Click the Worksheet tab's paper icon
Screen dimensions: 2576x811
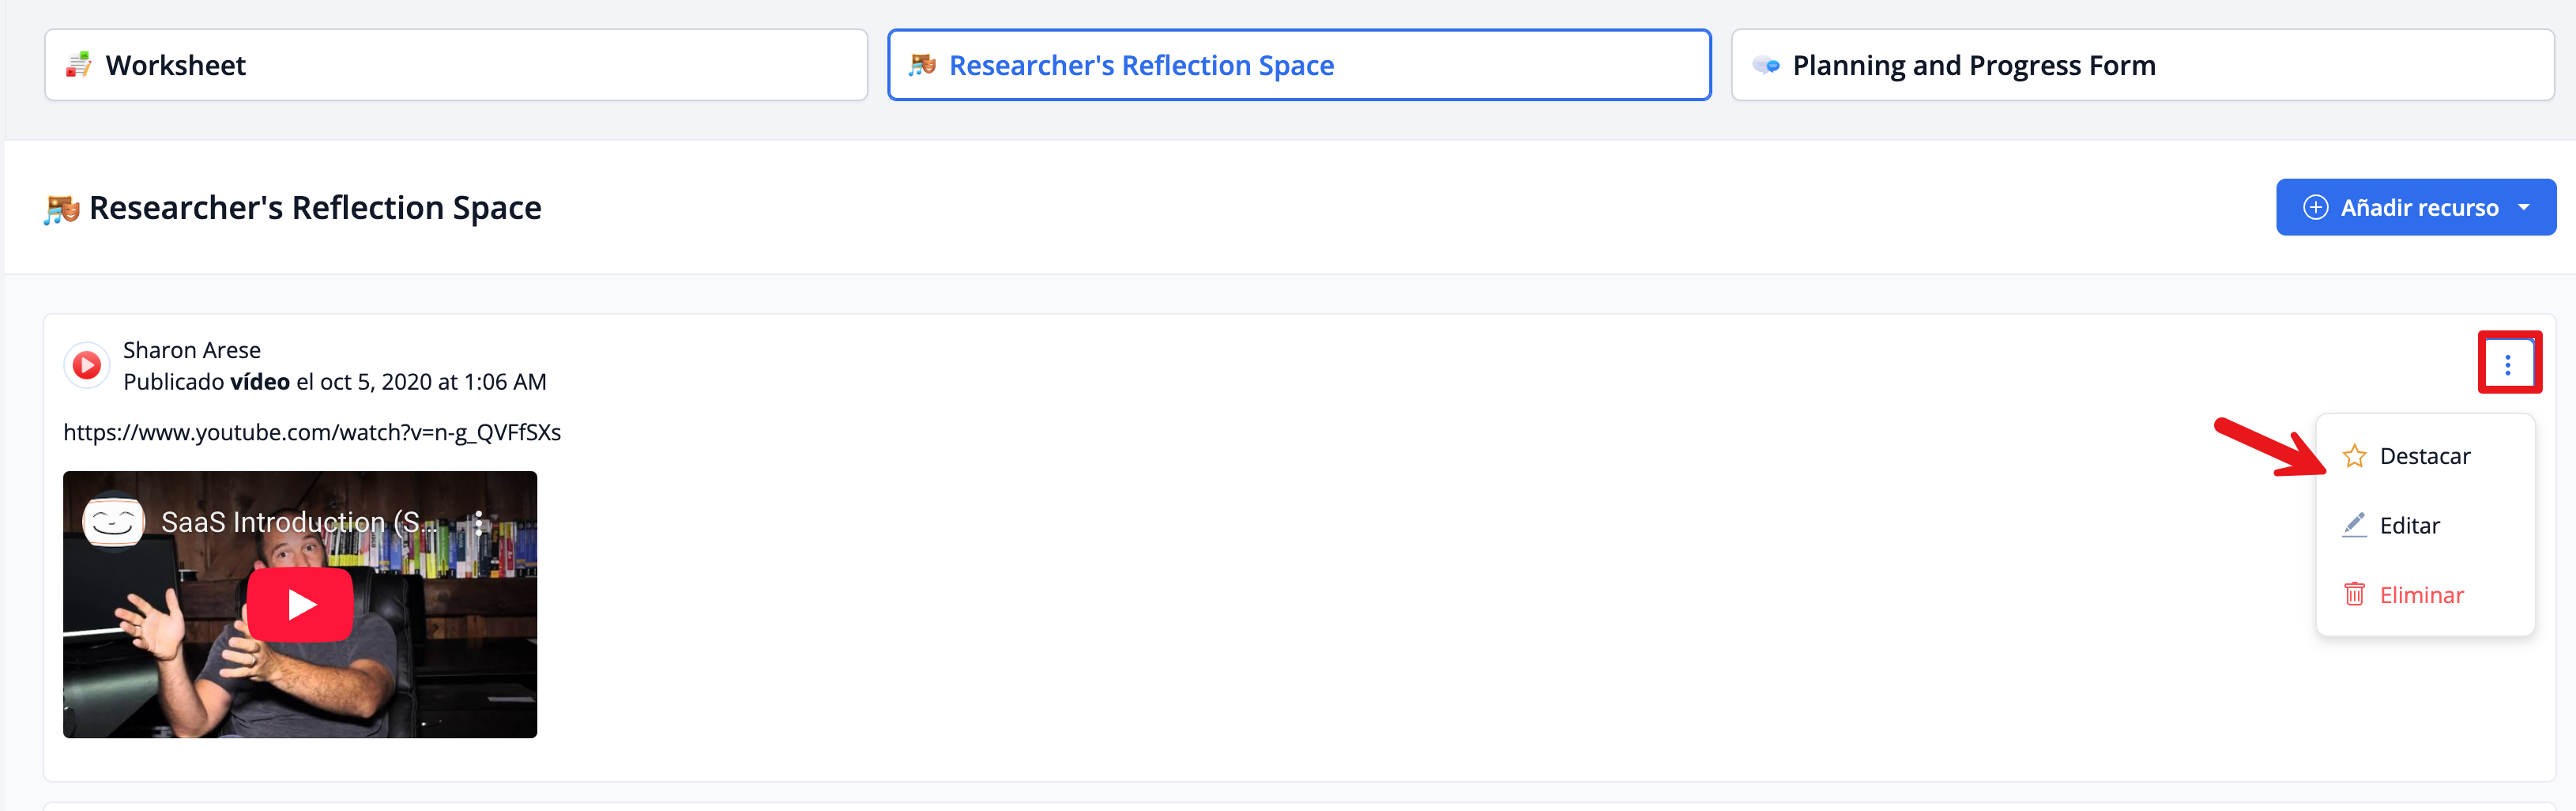coord(79,65)
